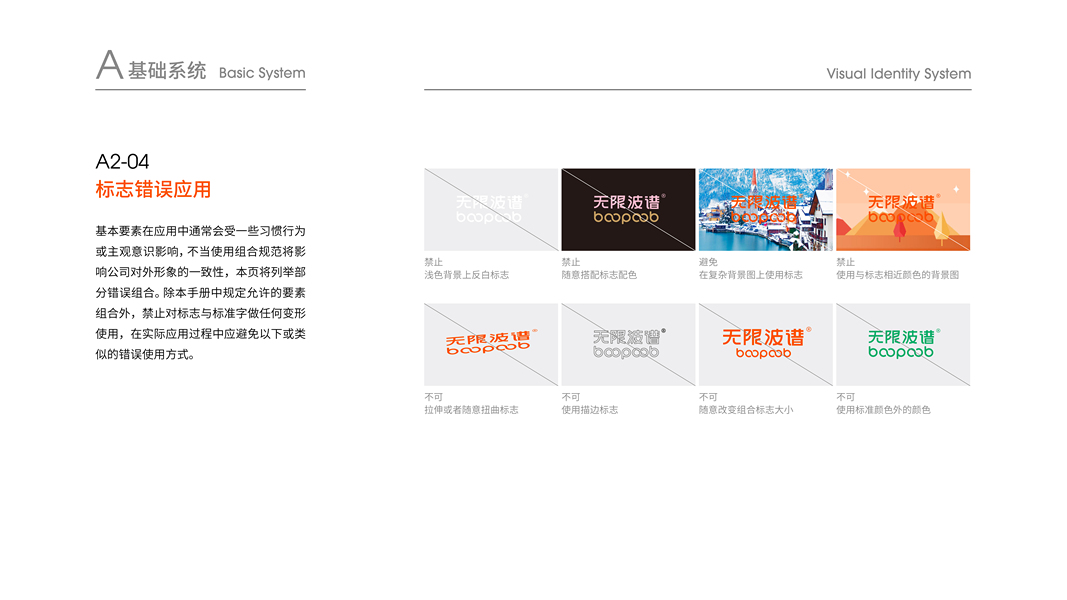Click paragraph line starting '或主观意识影响'
Viewport: 1067px width, 600px height.
tap(201, 252)
